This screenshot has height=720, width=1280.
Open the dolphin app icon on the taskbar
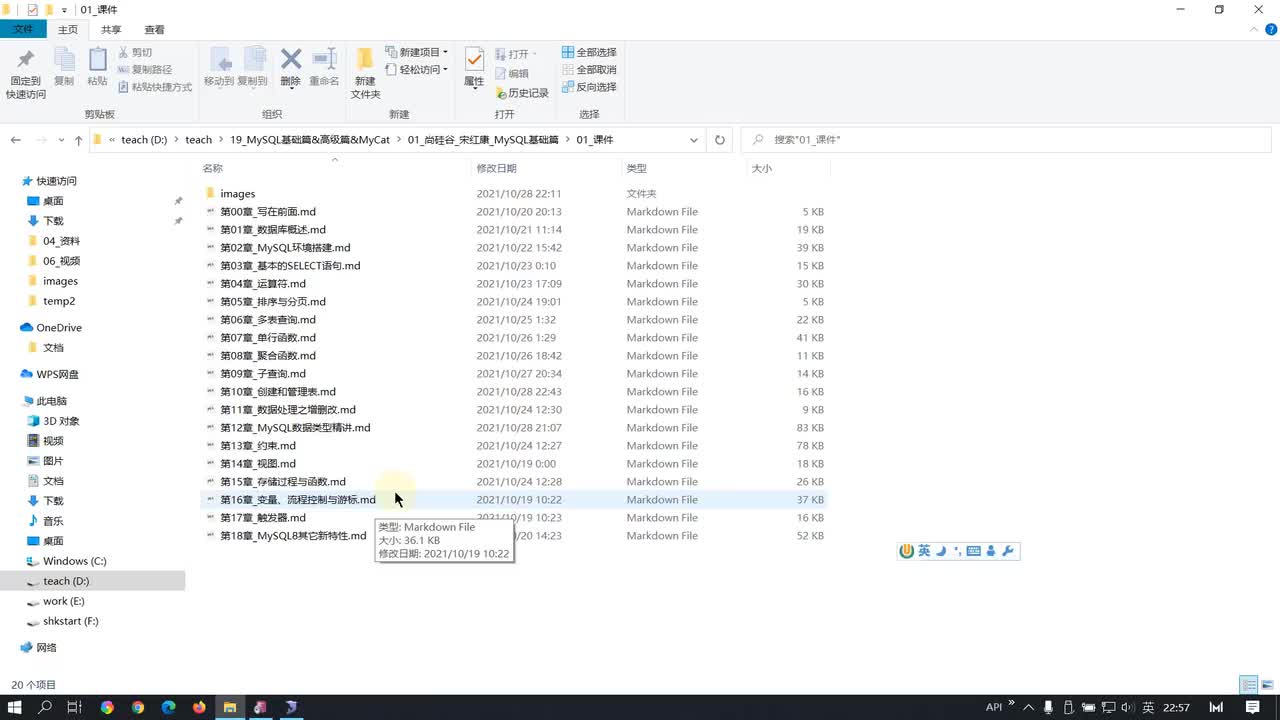(x=291, y=707)
